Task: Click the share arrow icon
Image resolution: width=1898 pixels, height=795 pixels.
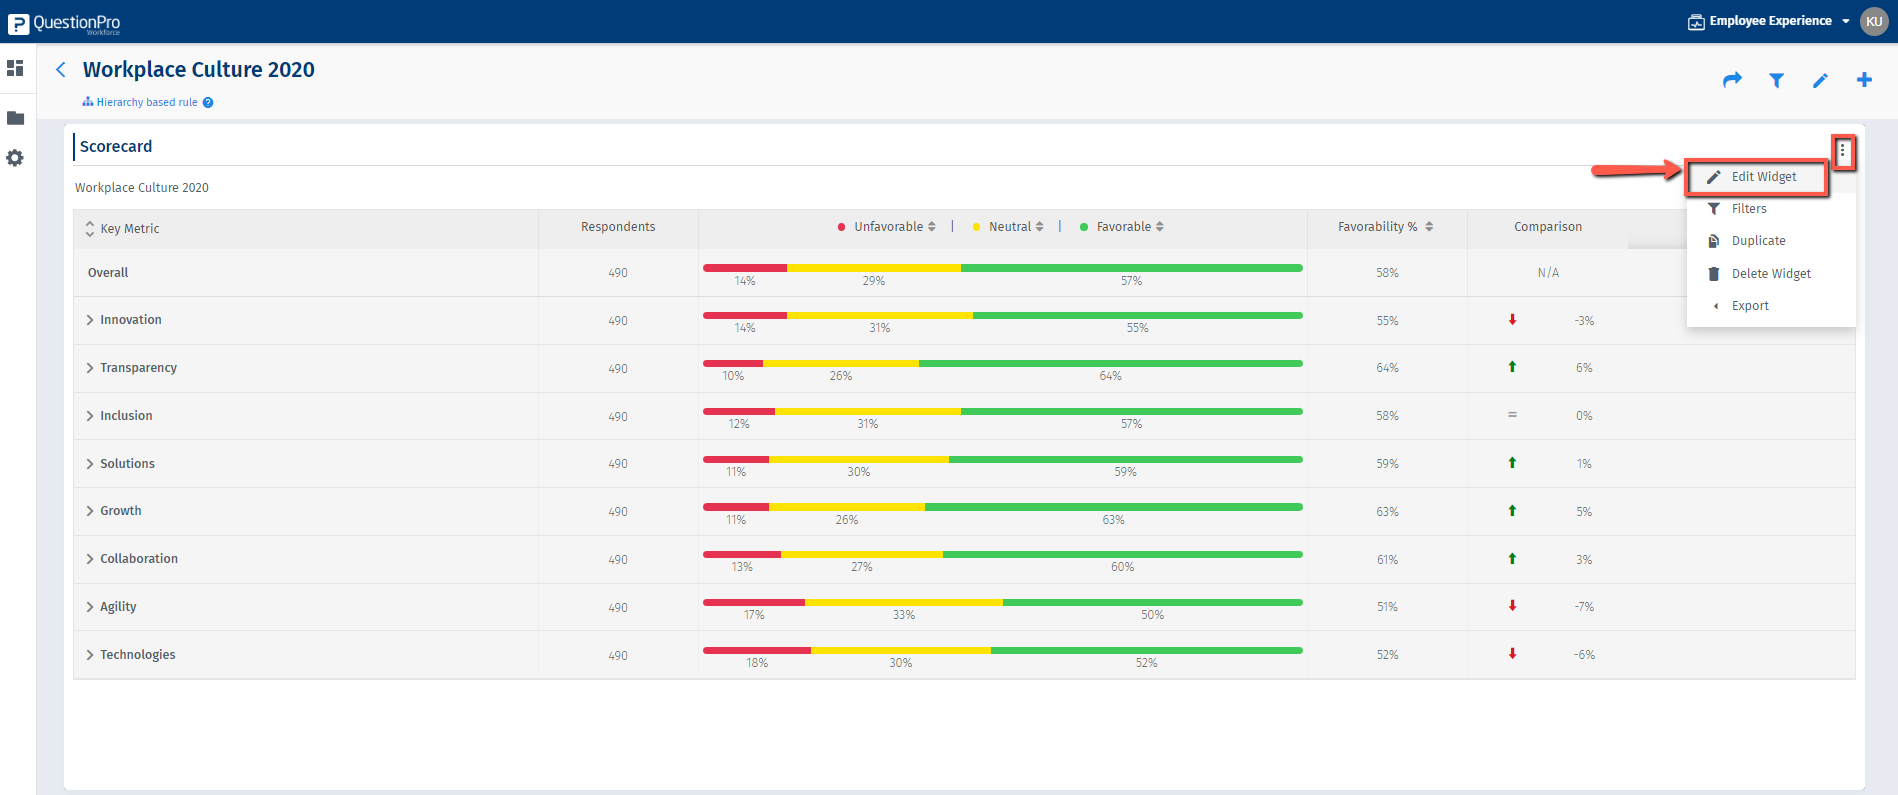Action: tap(1732, 80)
